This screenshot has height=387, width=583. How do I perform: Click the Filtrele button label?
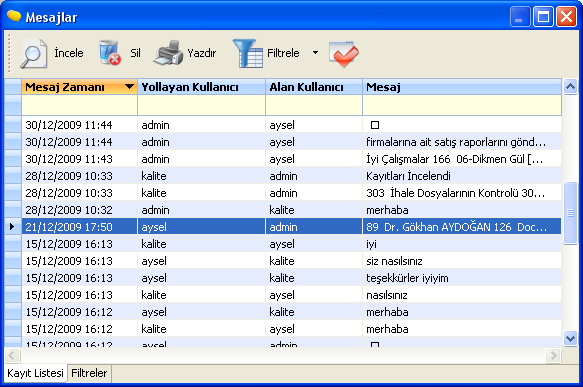coord(283,53)
